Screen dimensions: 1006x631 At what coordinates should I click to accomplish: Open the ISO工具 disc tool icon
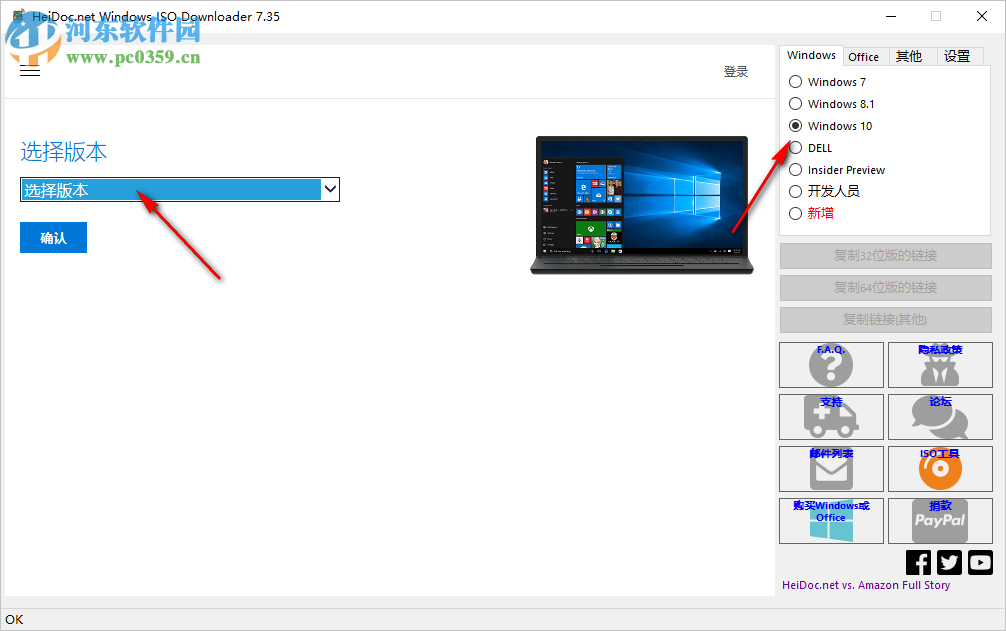940,469
